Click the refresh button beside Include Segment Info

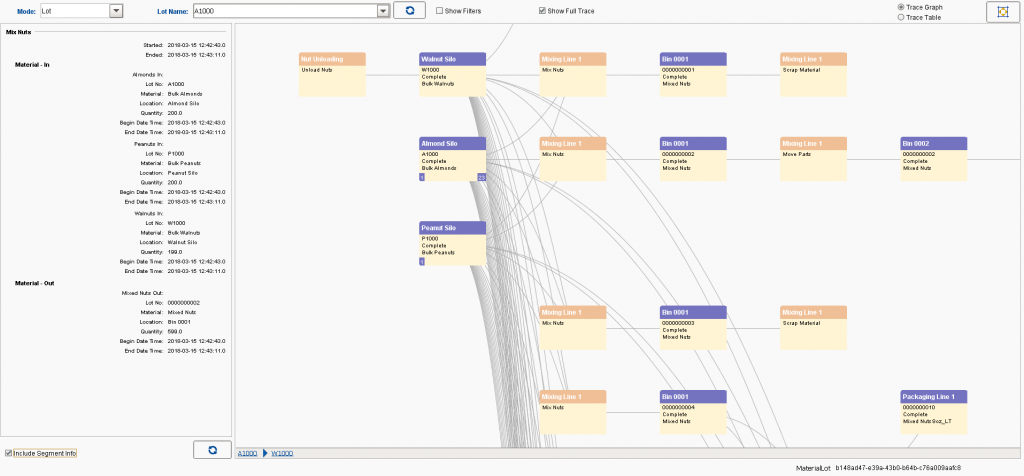(x=212, y=450)
